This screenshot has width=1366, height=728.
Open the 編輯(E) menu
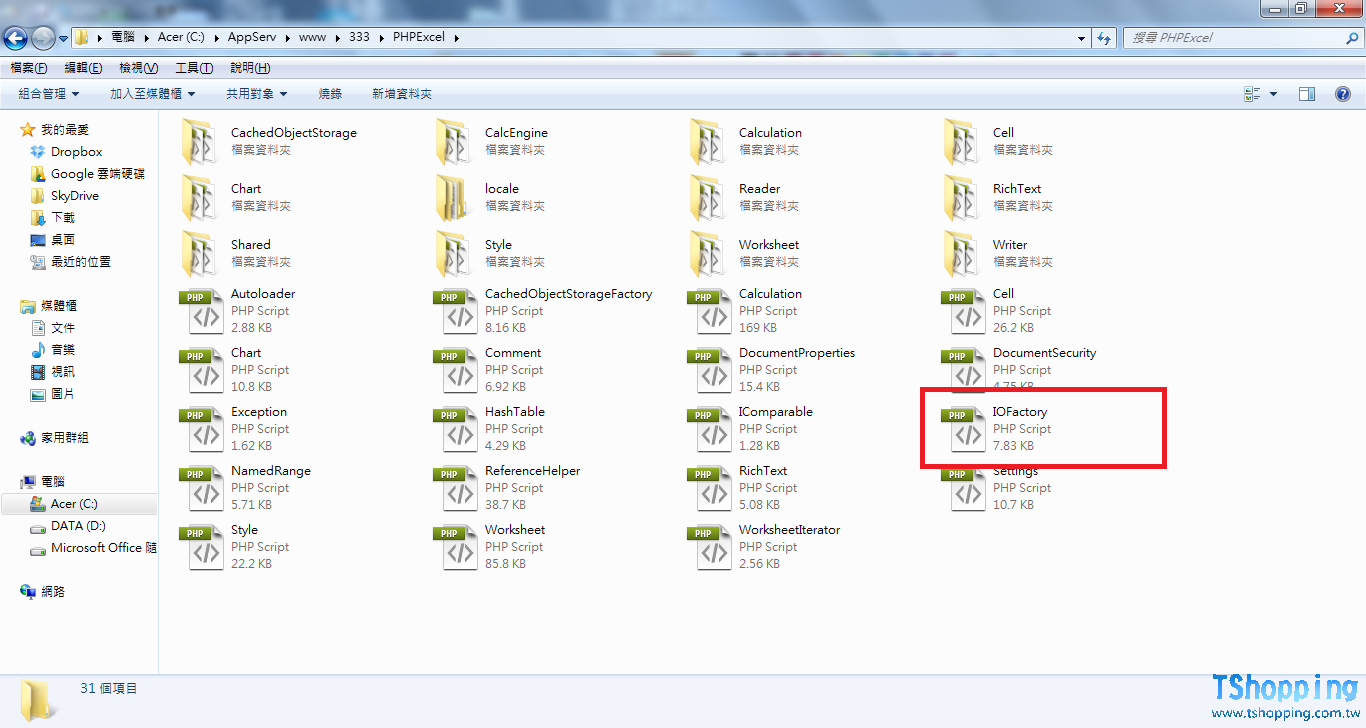[83, 68]
